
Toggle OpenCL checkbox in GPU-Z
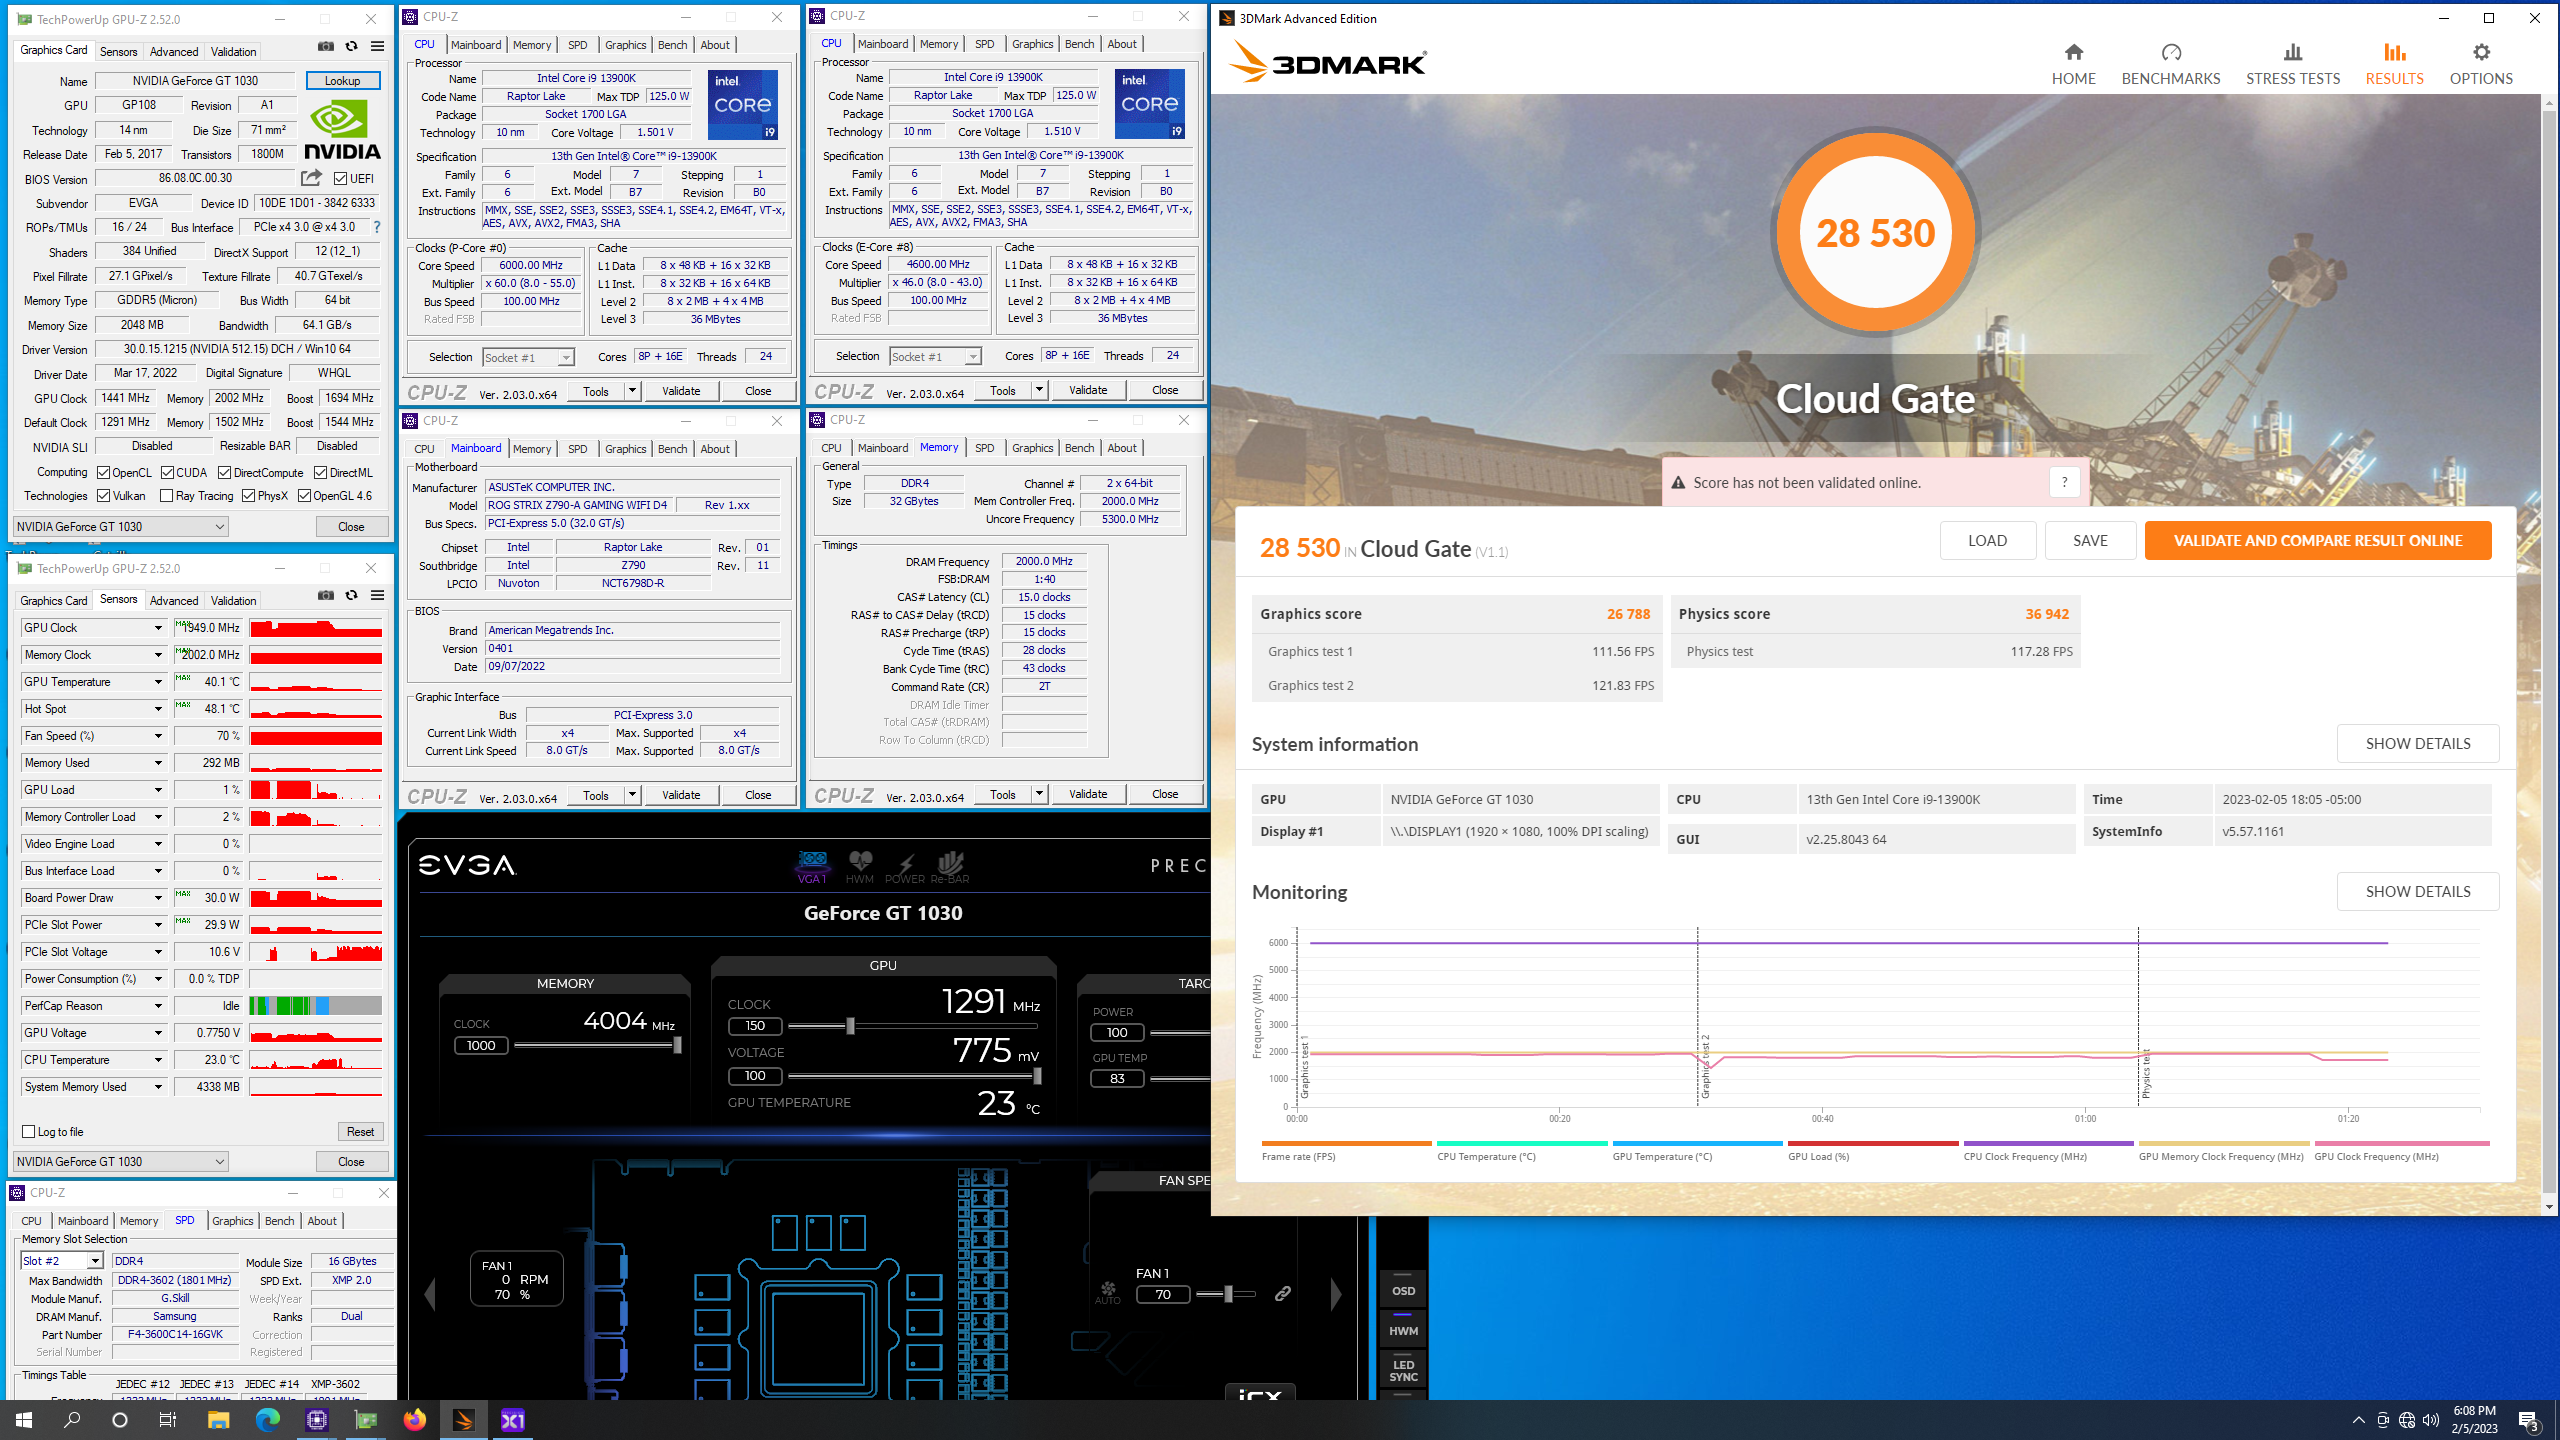point(103,472)
